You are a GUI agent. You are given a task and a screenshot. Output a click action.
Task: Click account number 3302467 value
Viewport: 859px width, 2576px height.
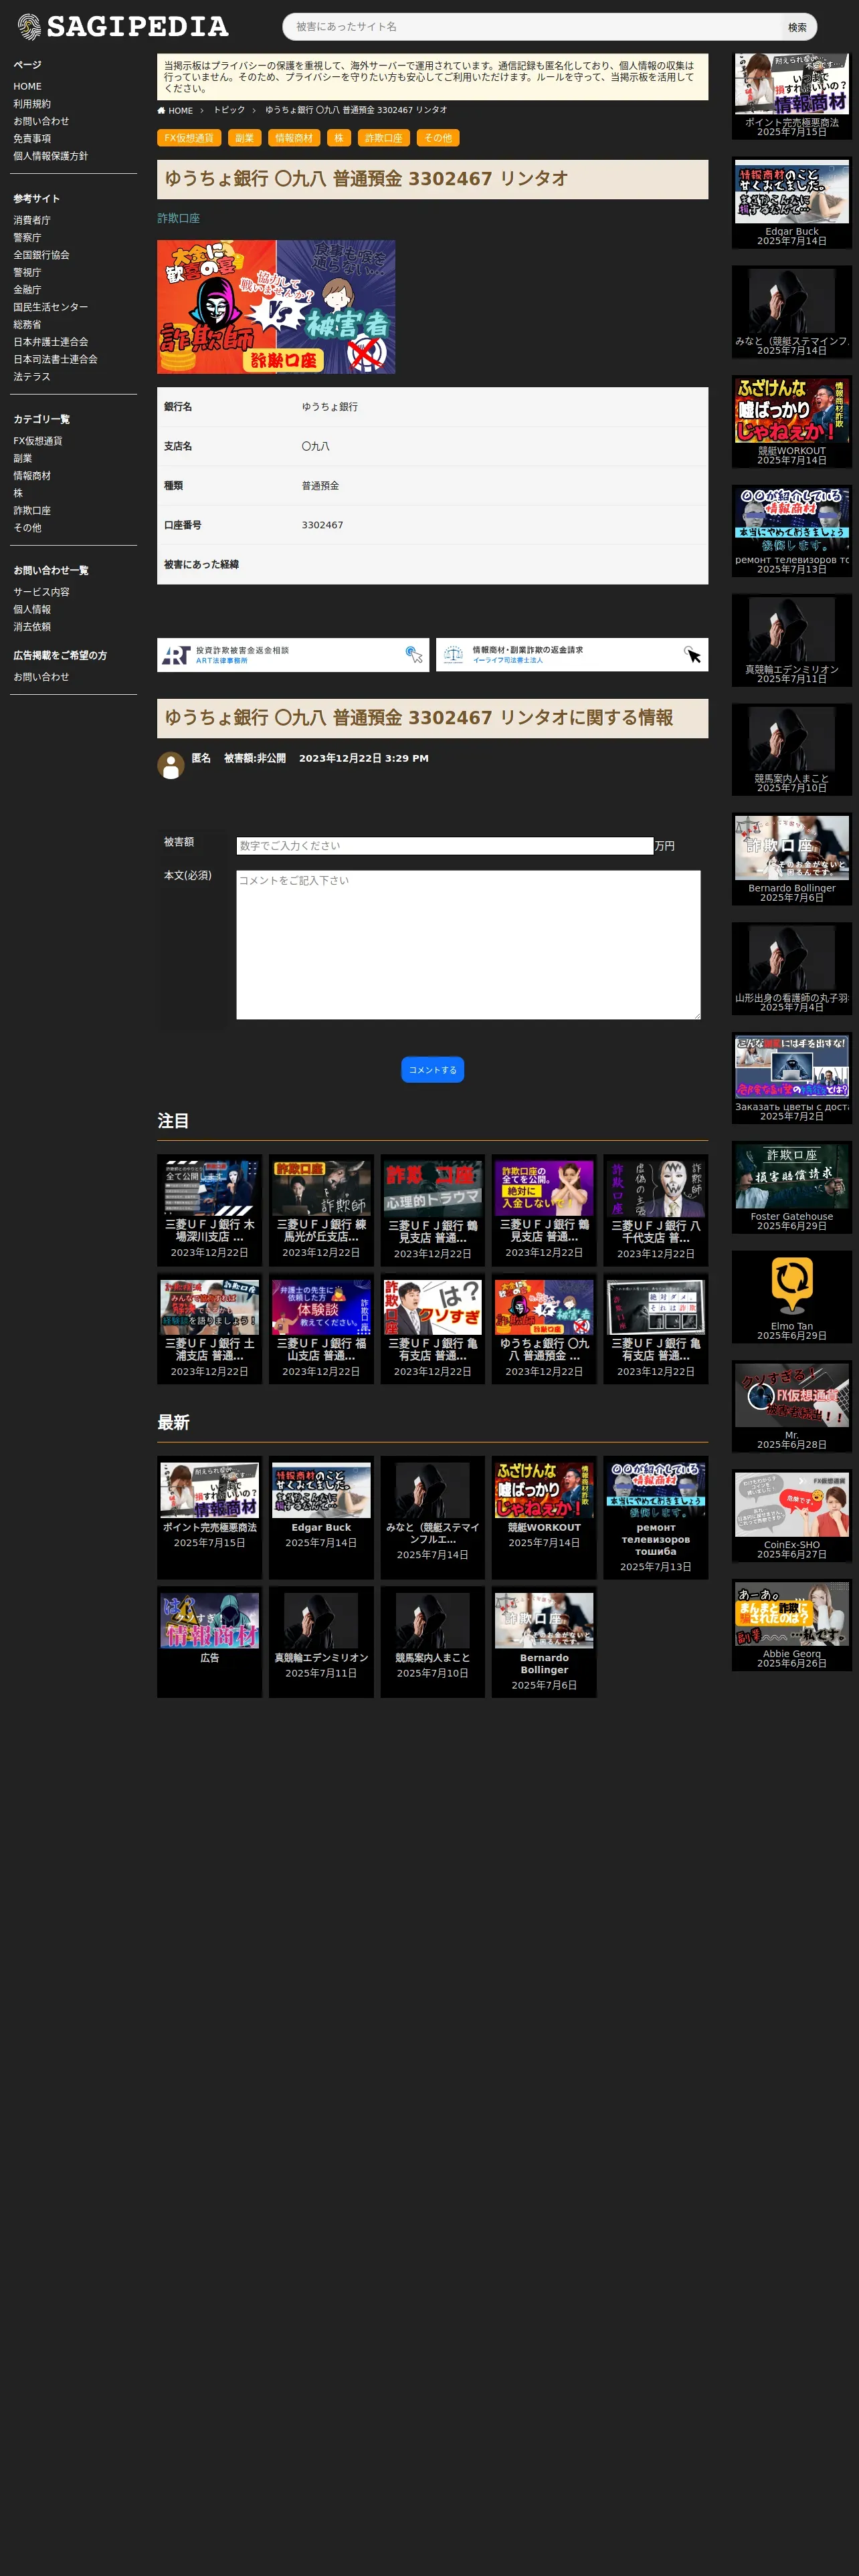[322, 525]
